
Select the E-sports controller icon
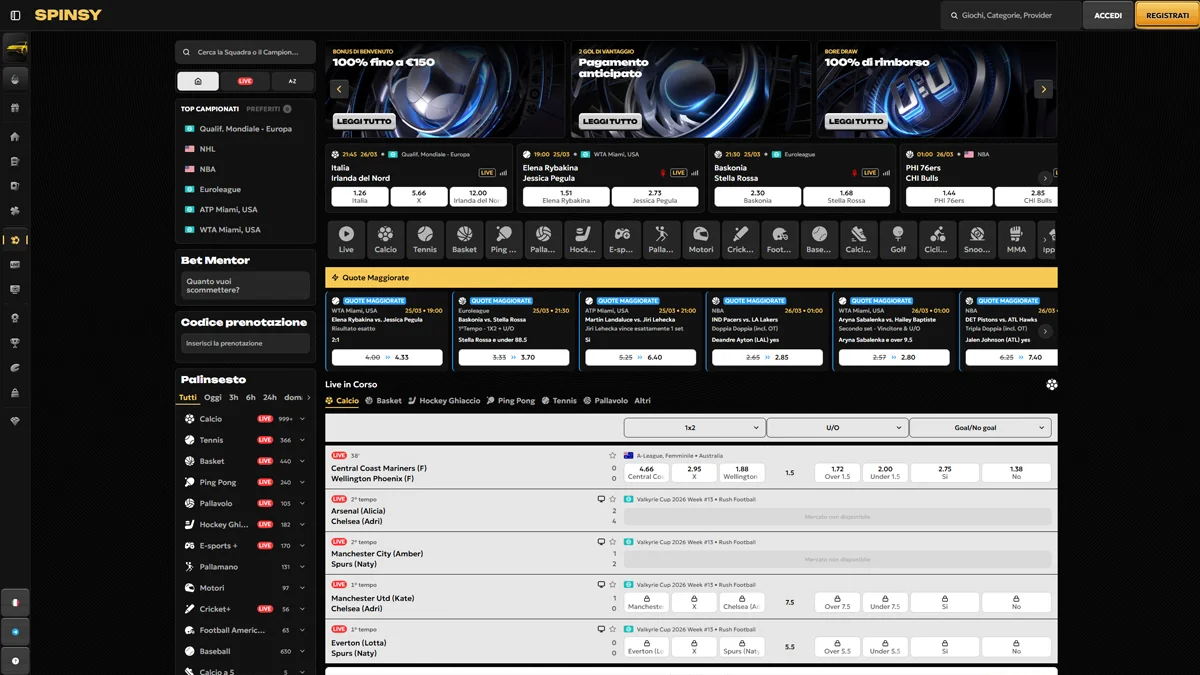tap(622, 239)
